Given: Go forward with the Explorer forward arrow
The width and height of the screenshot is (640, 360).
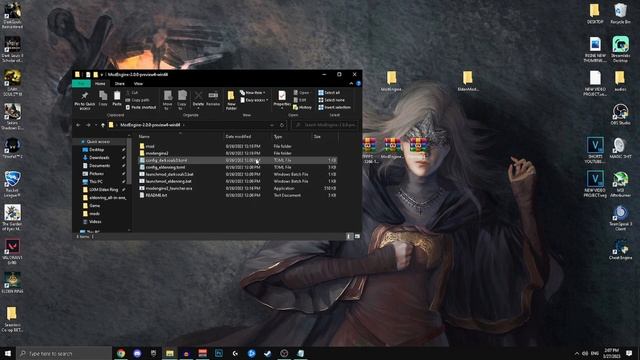Looking at the screenshot, I should point(88,125).
